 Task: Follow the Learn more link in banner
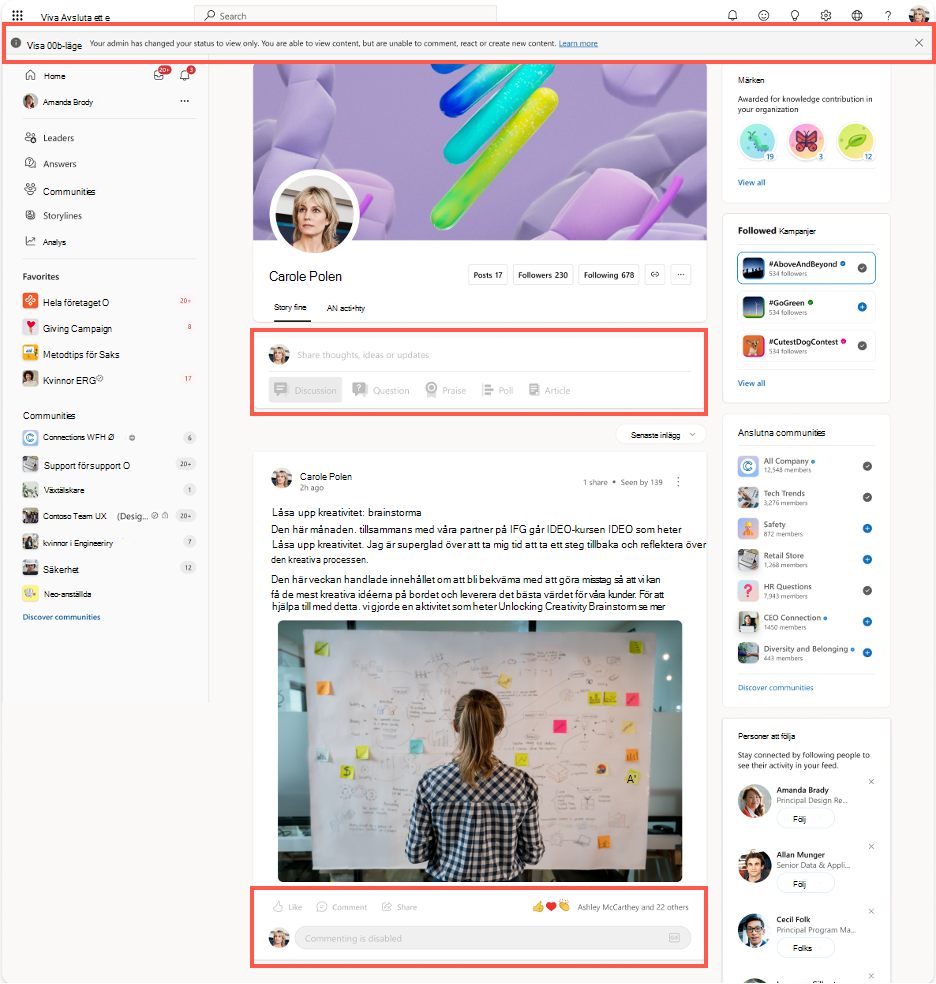point(578,43)
